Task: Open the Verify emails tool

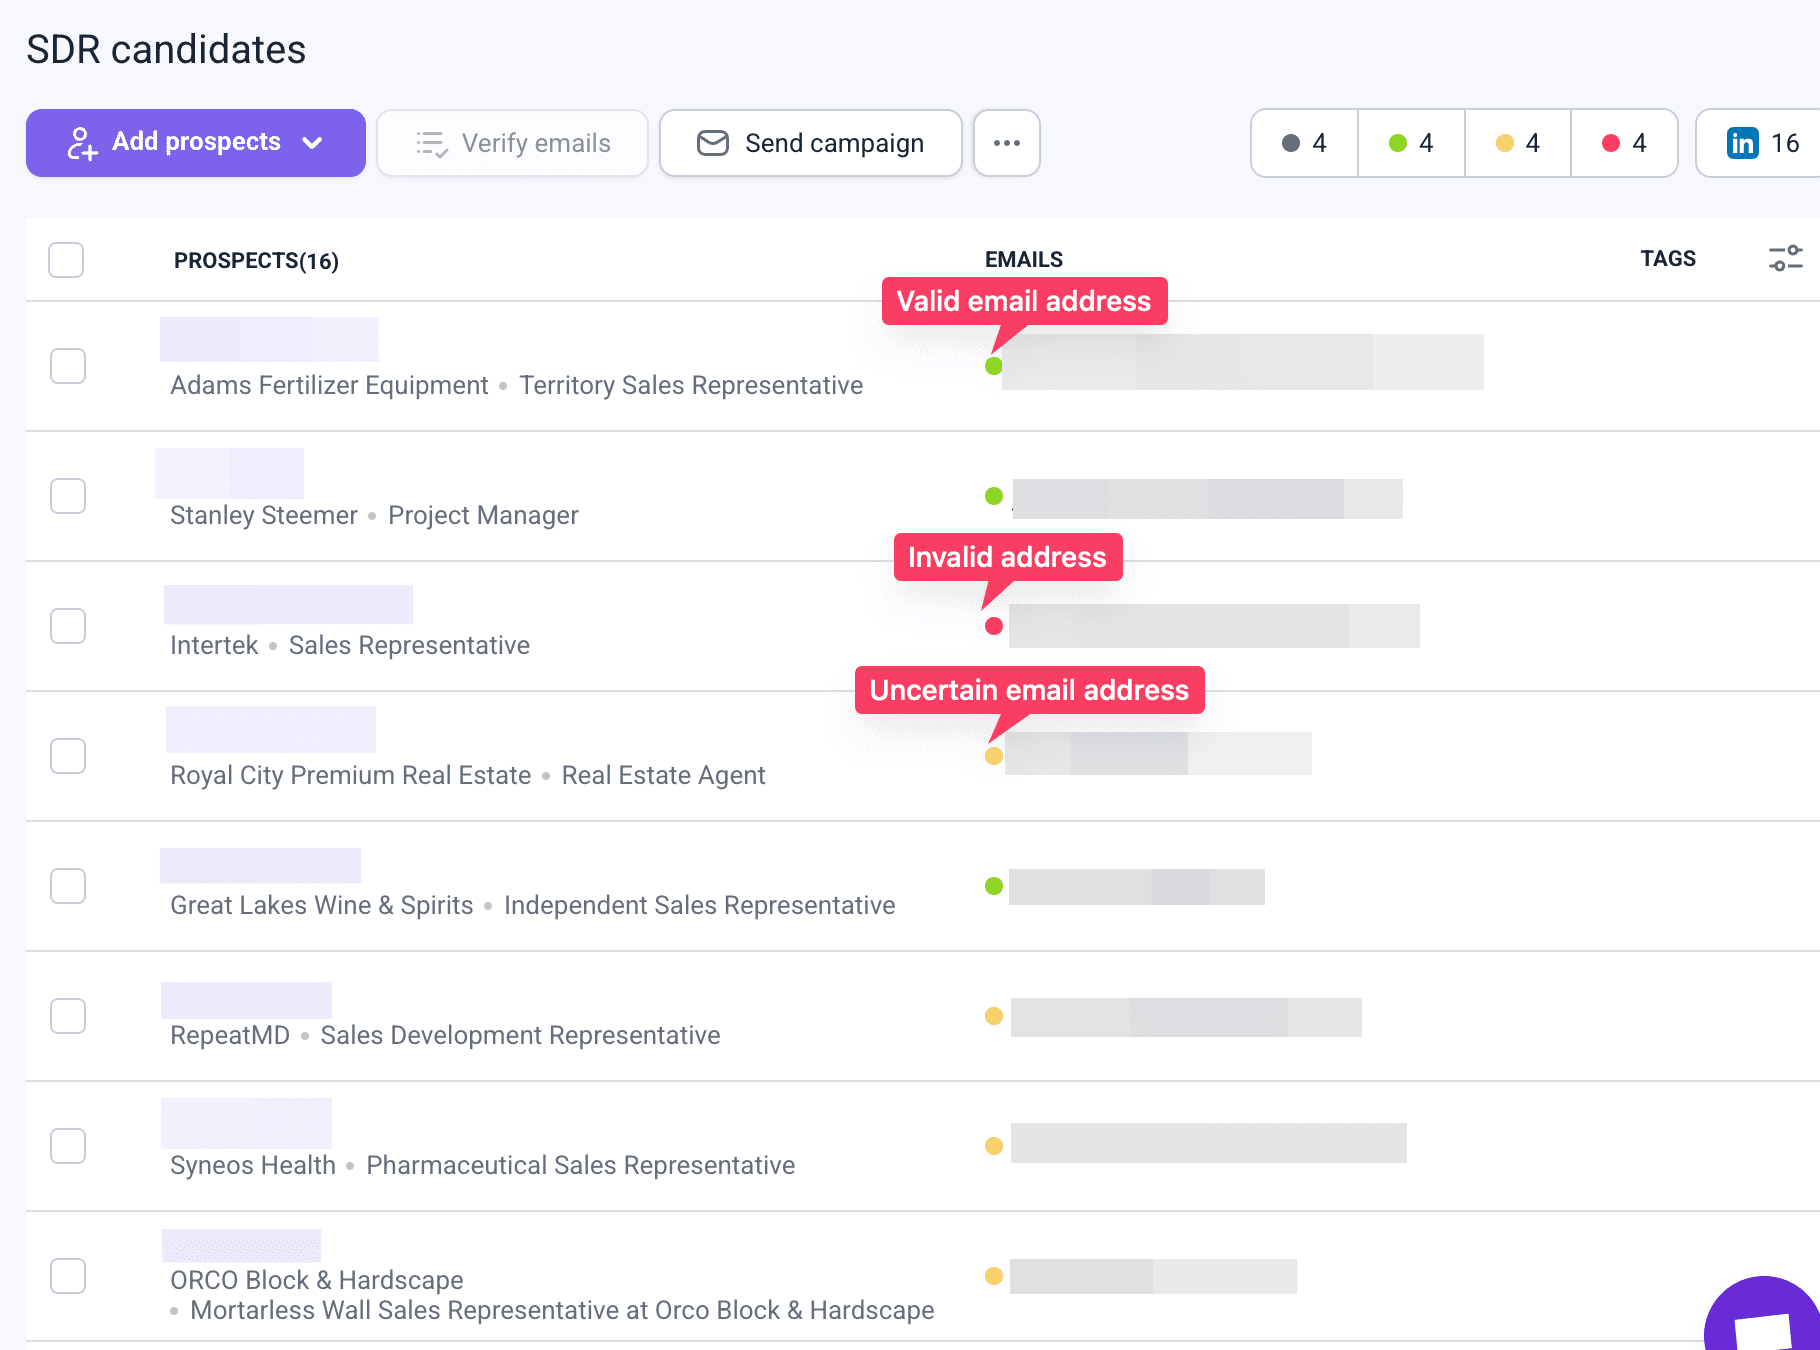Action: pos(512,143)
